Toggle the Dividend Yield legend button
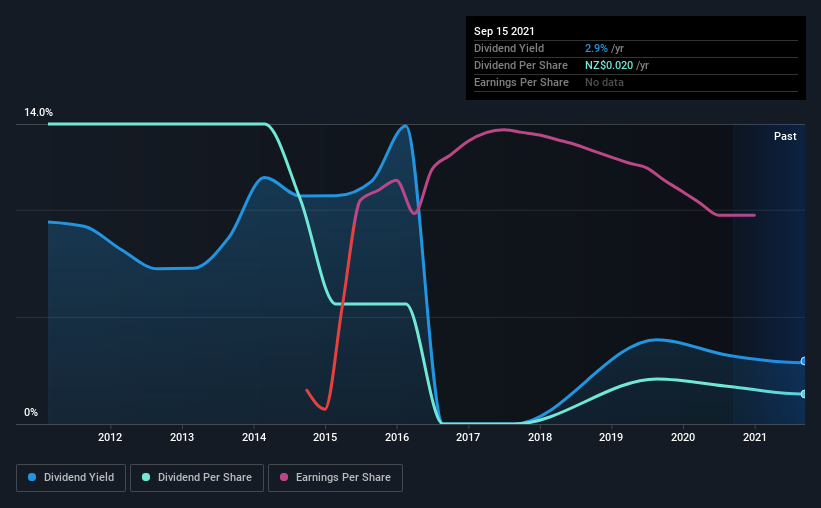The height and width of the screenshot is (508, 821). pyautogui.click(x=71, y=478)
